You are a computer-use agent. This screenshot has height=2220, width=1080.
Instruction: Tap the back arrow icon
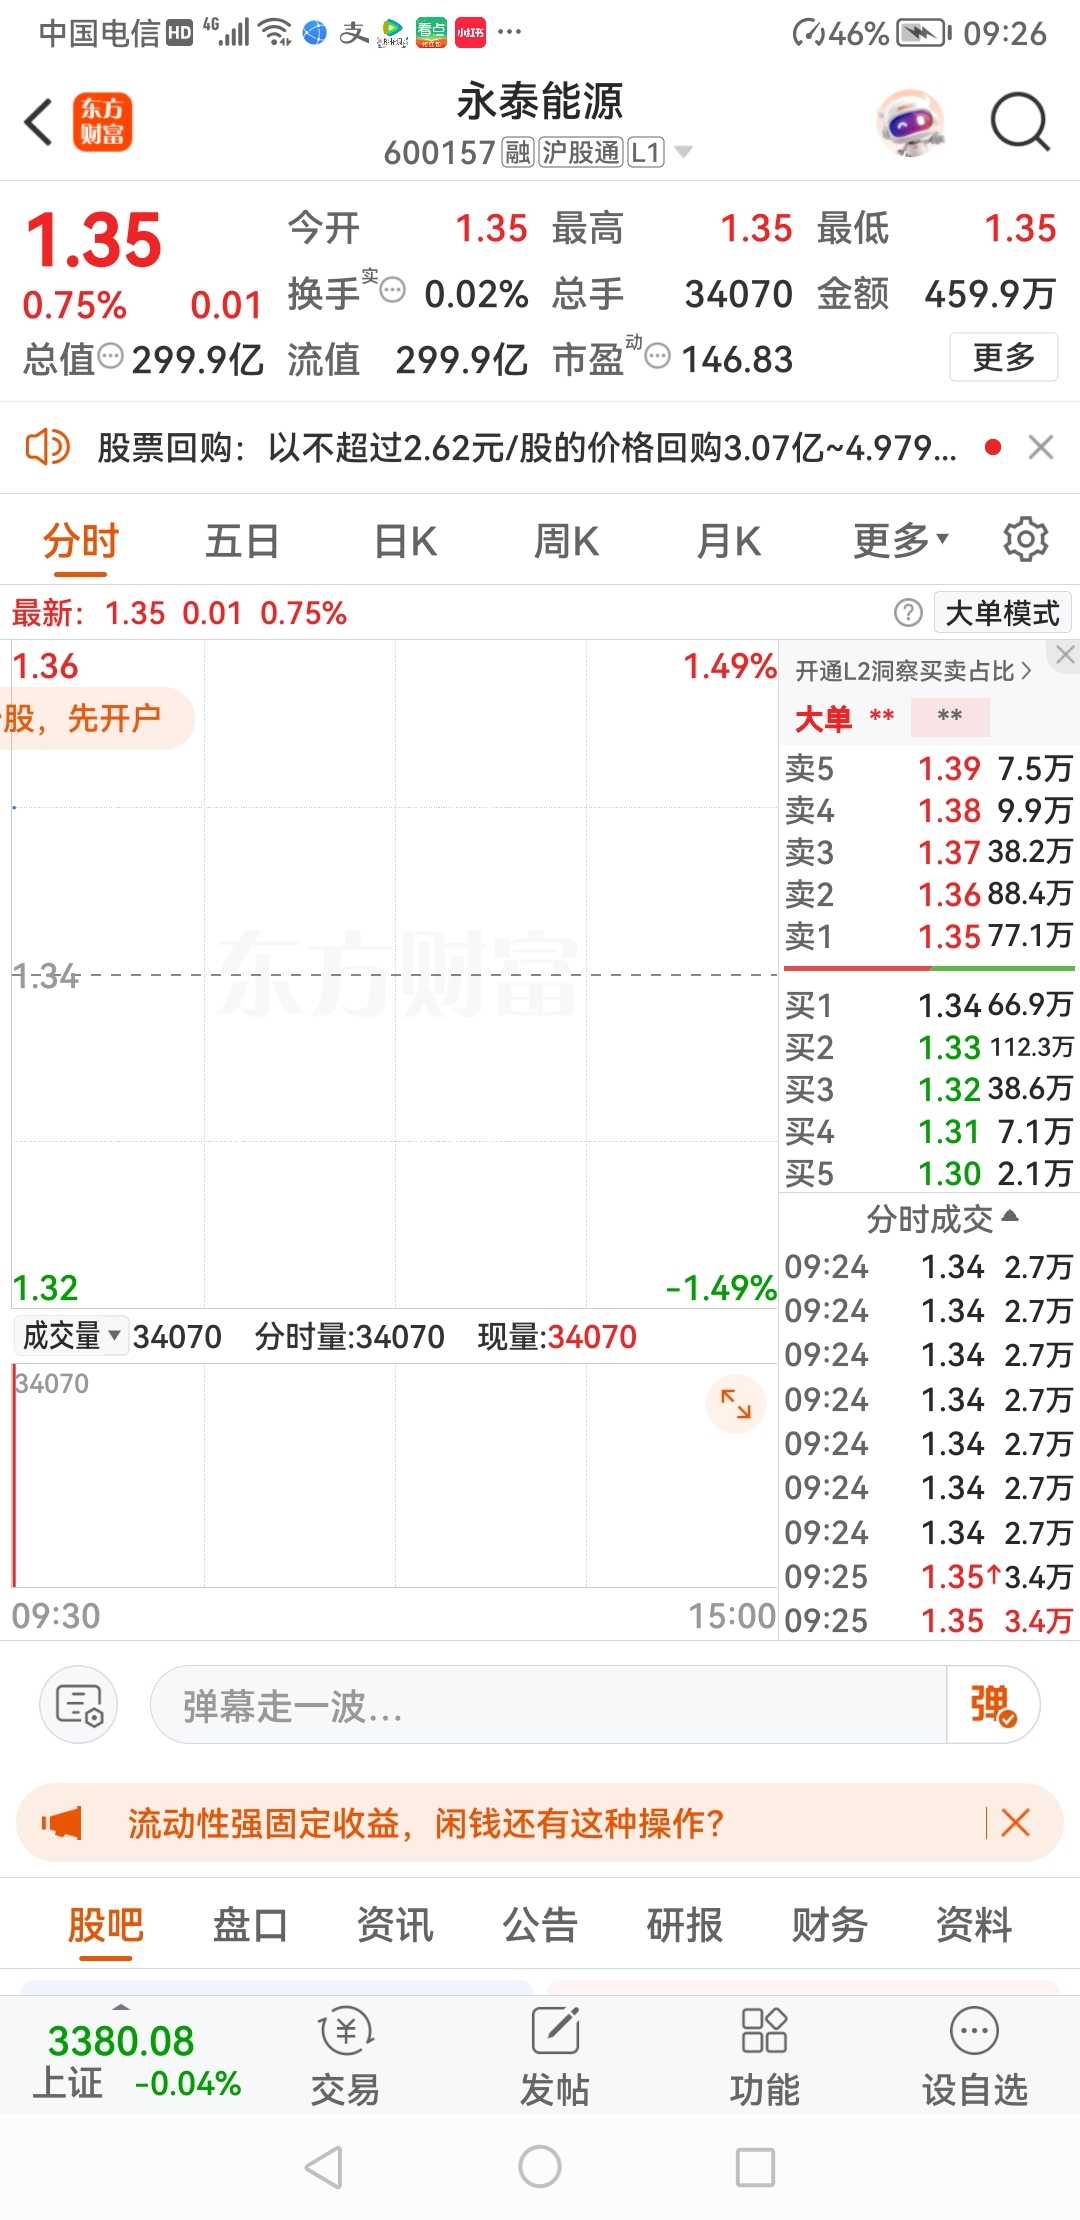tap(39, 122)
